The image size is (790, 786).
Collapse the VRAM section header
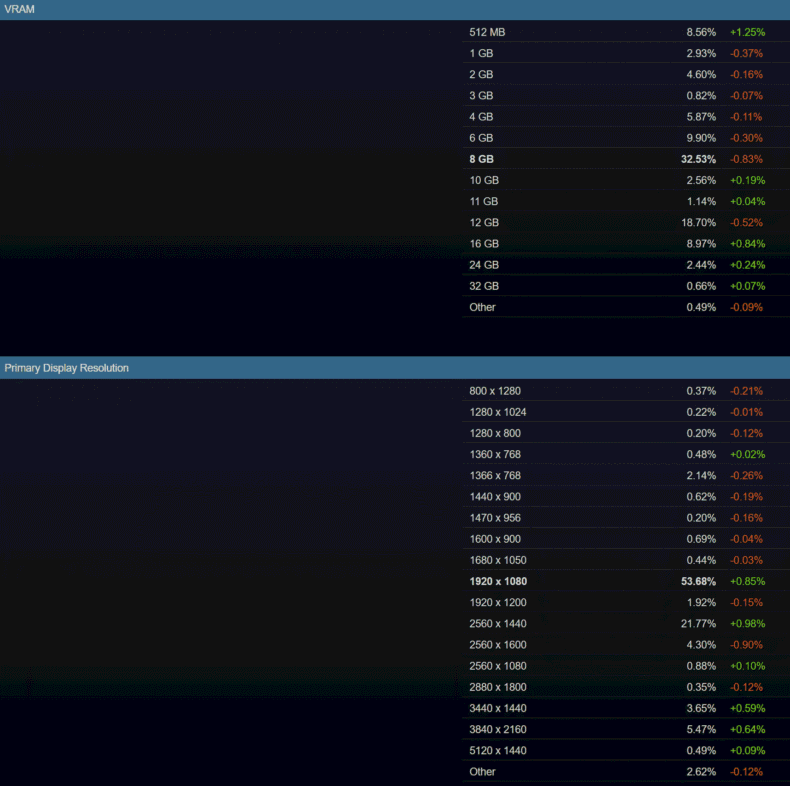pyautogui.click(x=20, y=9)
